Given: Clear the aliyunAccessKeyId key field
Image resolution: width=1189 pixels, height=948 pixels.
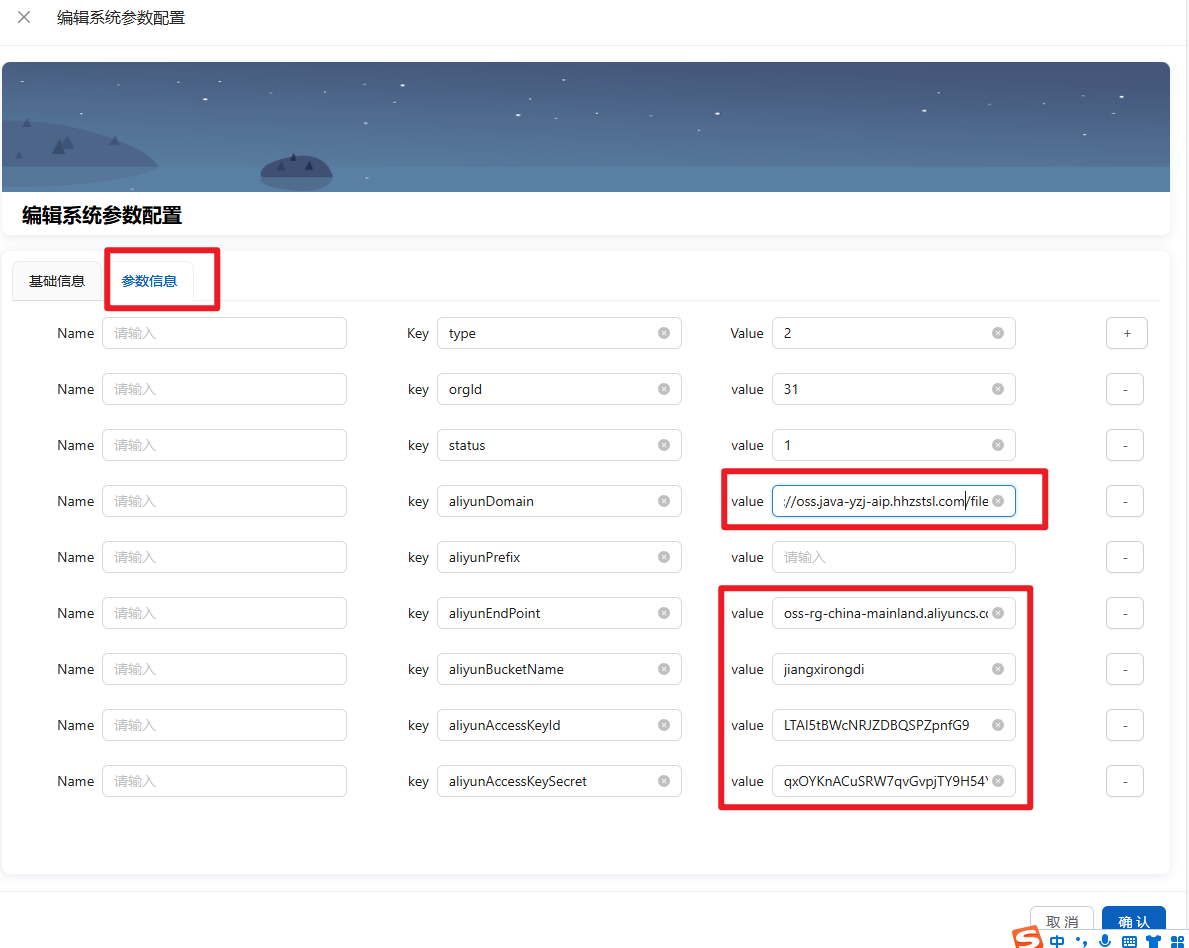Looking at the screenshot, I should pyautogui.click(x=664, y=726).
